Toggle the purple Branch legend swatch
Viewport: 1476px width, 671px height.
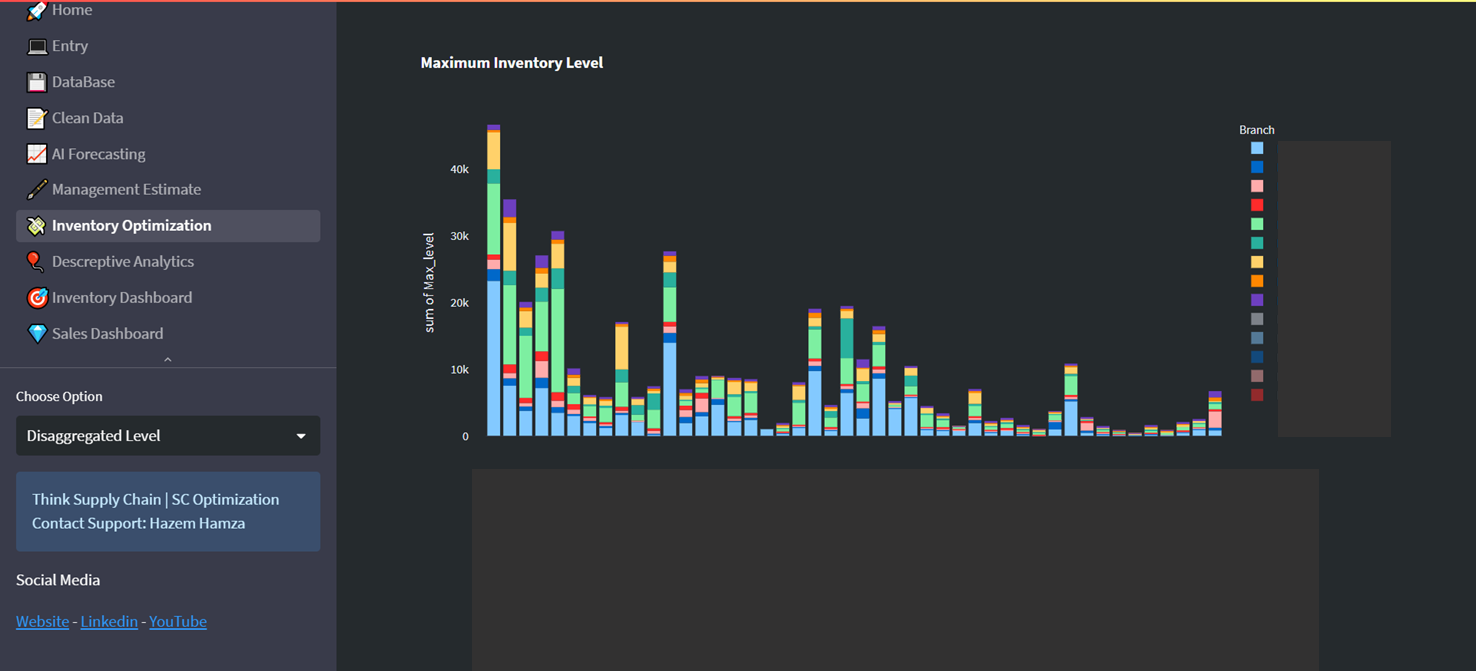(x=1257, y=300)
